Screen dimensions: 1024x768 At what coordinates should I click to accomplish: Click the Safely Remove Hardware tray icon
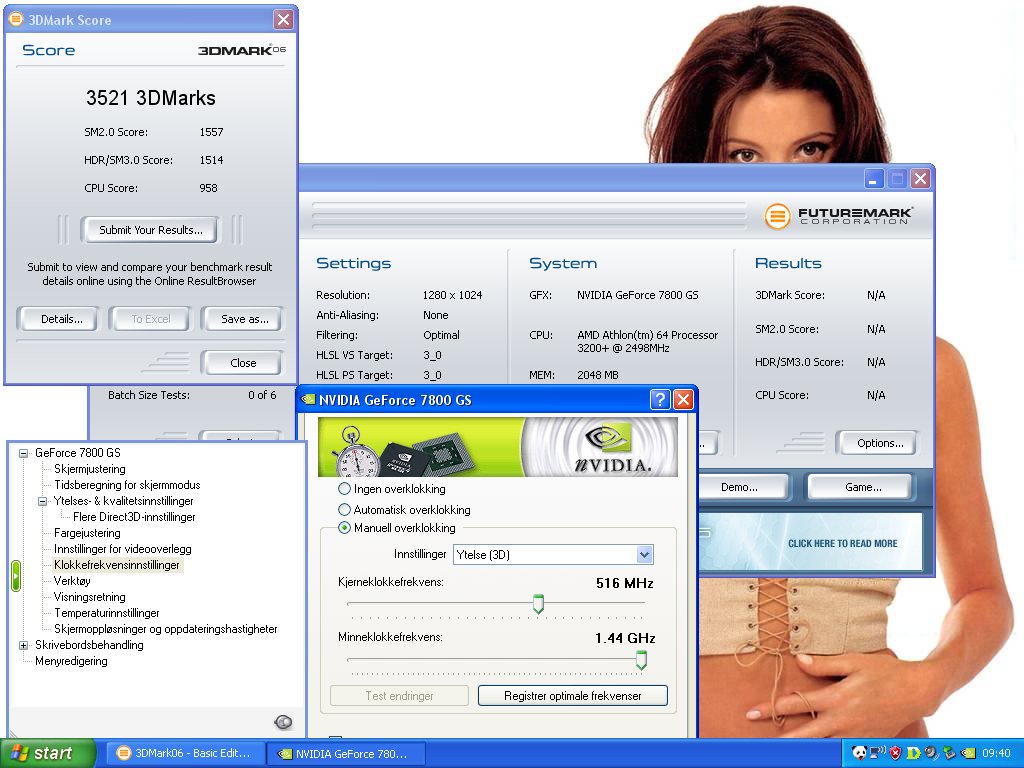tap(949, 753)
